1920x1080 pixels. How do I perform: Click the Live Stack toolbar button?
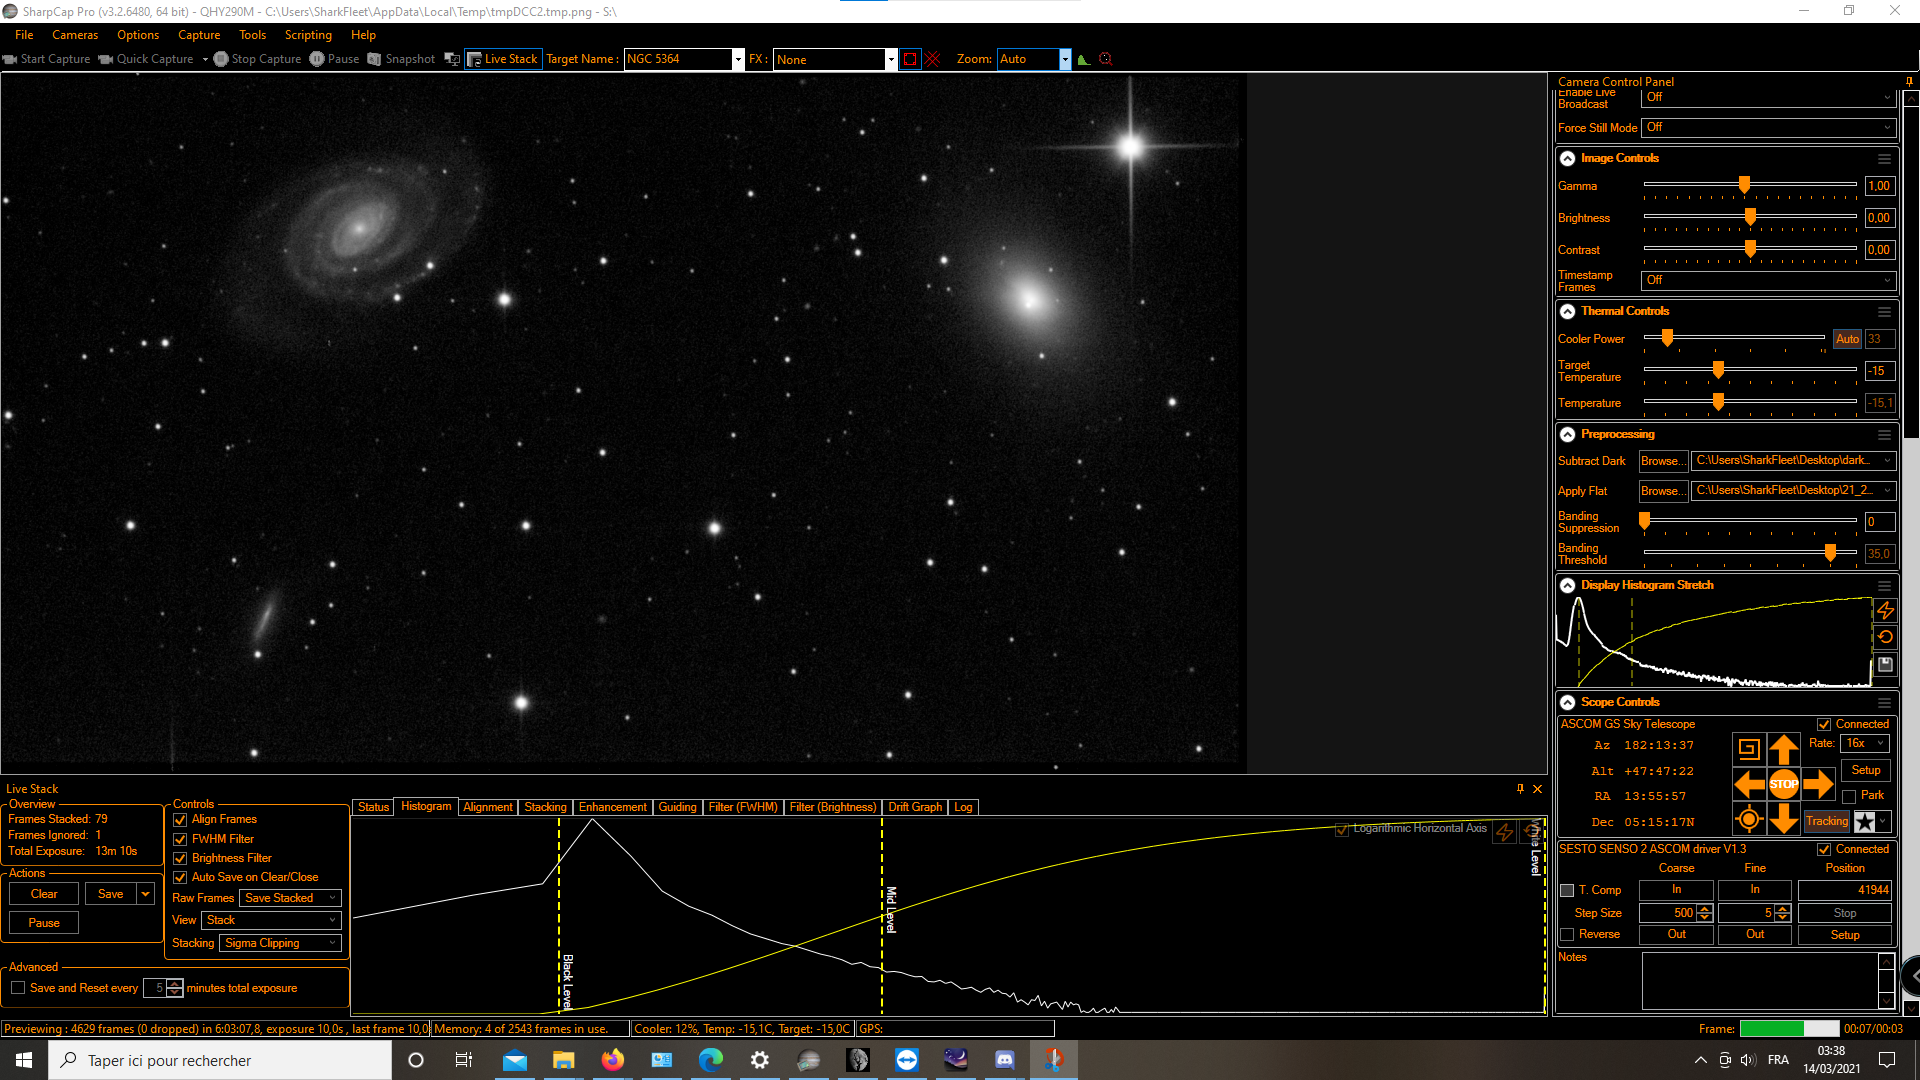point(502,59)
